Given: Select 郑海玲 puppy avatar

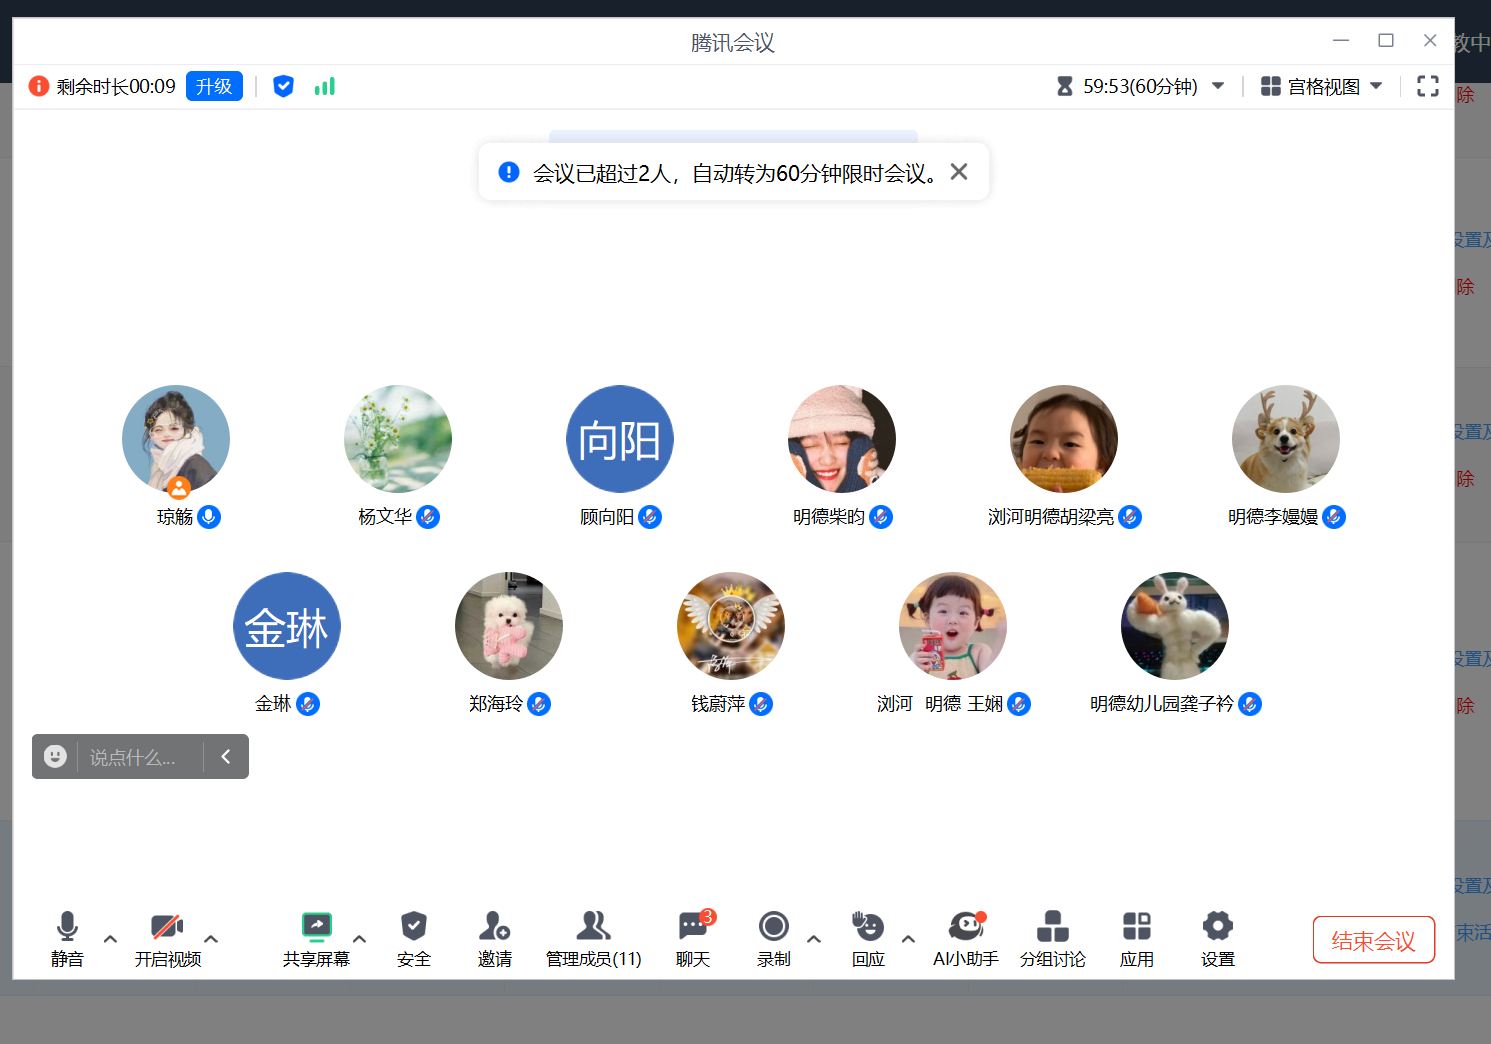Looking at the screenshot, I should 509,626.
